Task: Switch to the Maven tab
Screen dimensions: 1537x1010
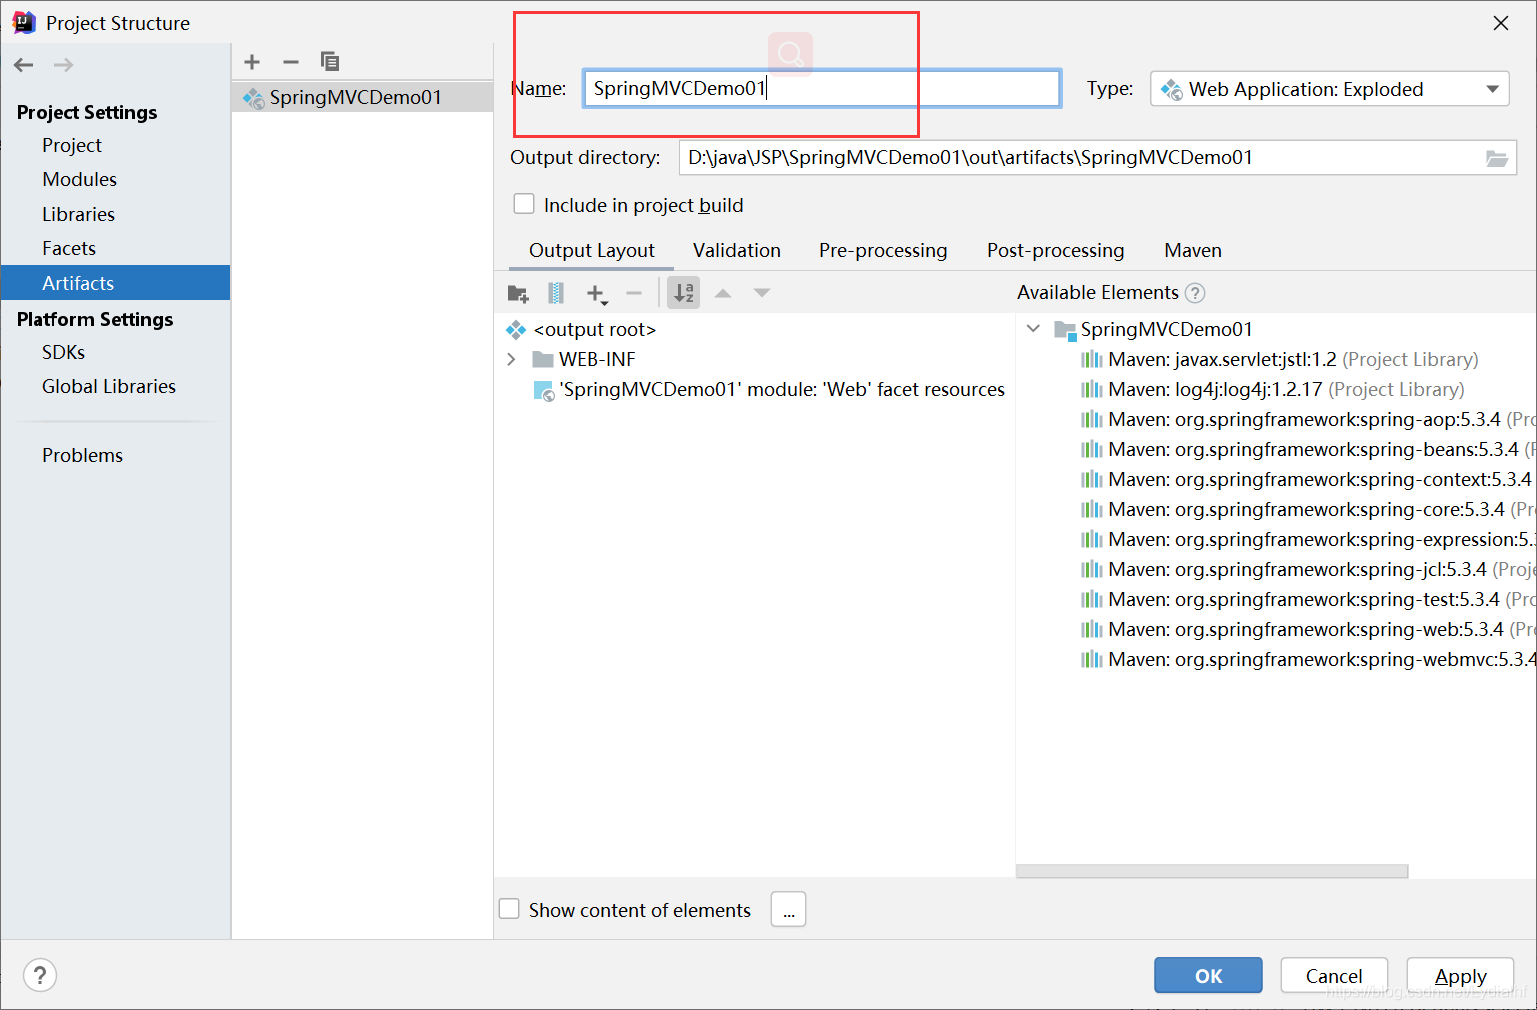Action: click(x=1193, y=250)
